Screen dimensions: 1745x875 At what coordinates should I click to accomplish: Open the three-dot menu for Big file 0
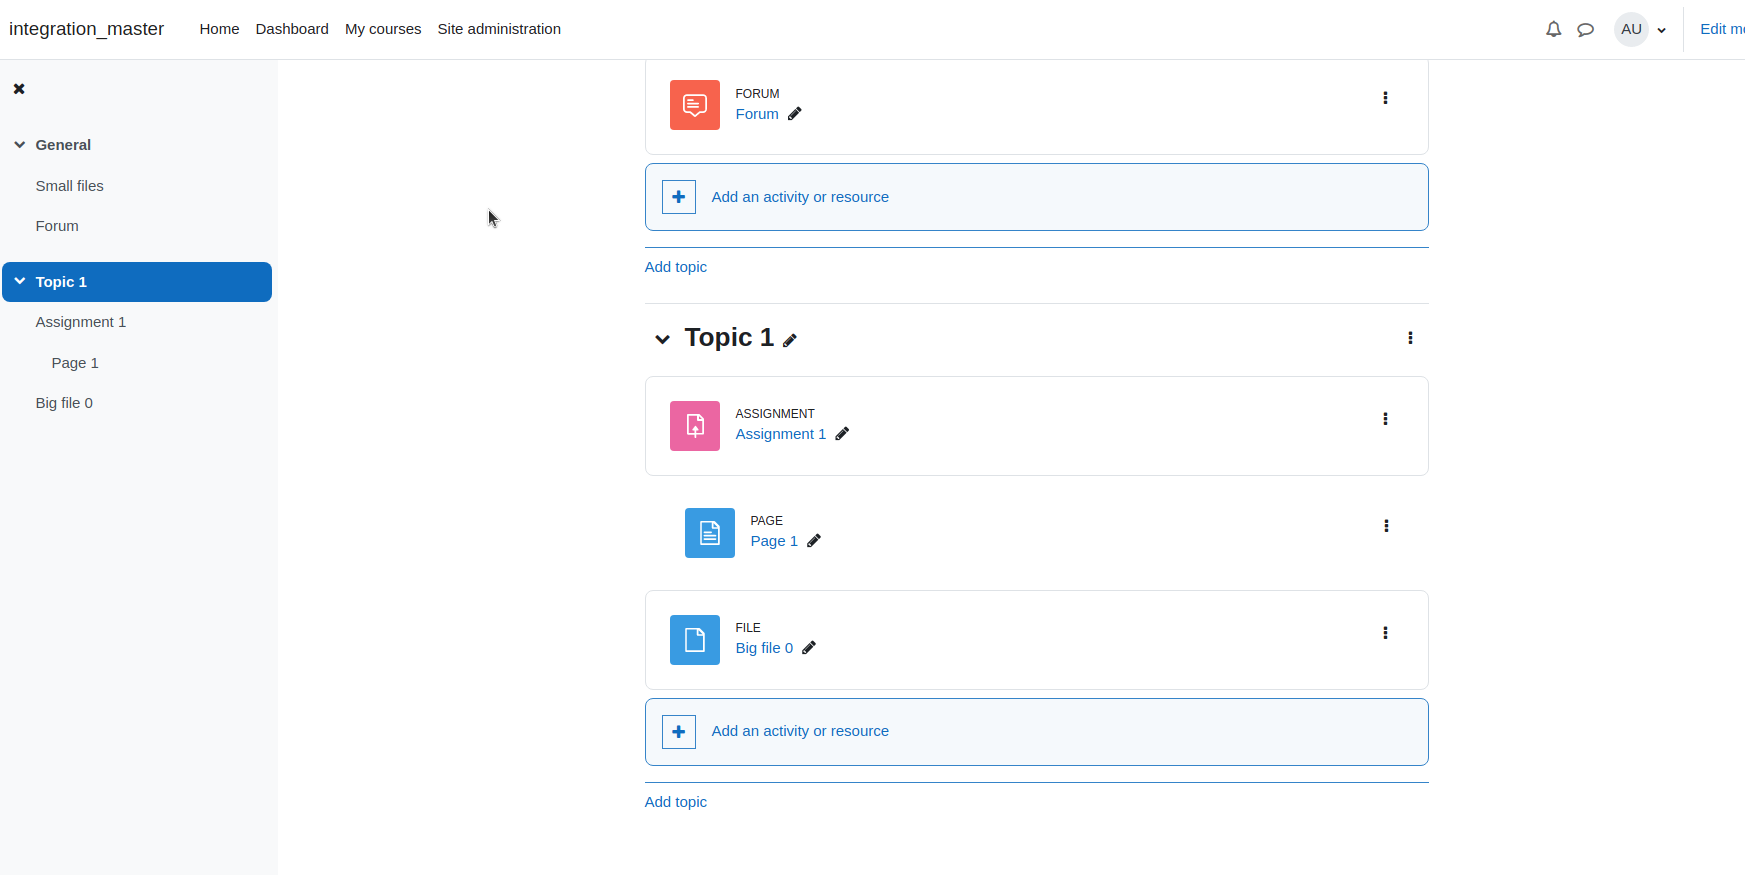1385,633
